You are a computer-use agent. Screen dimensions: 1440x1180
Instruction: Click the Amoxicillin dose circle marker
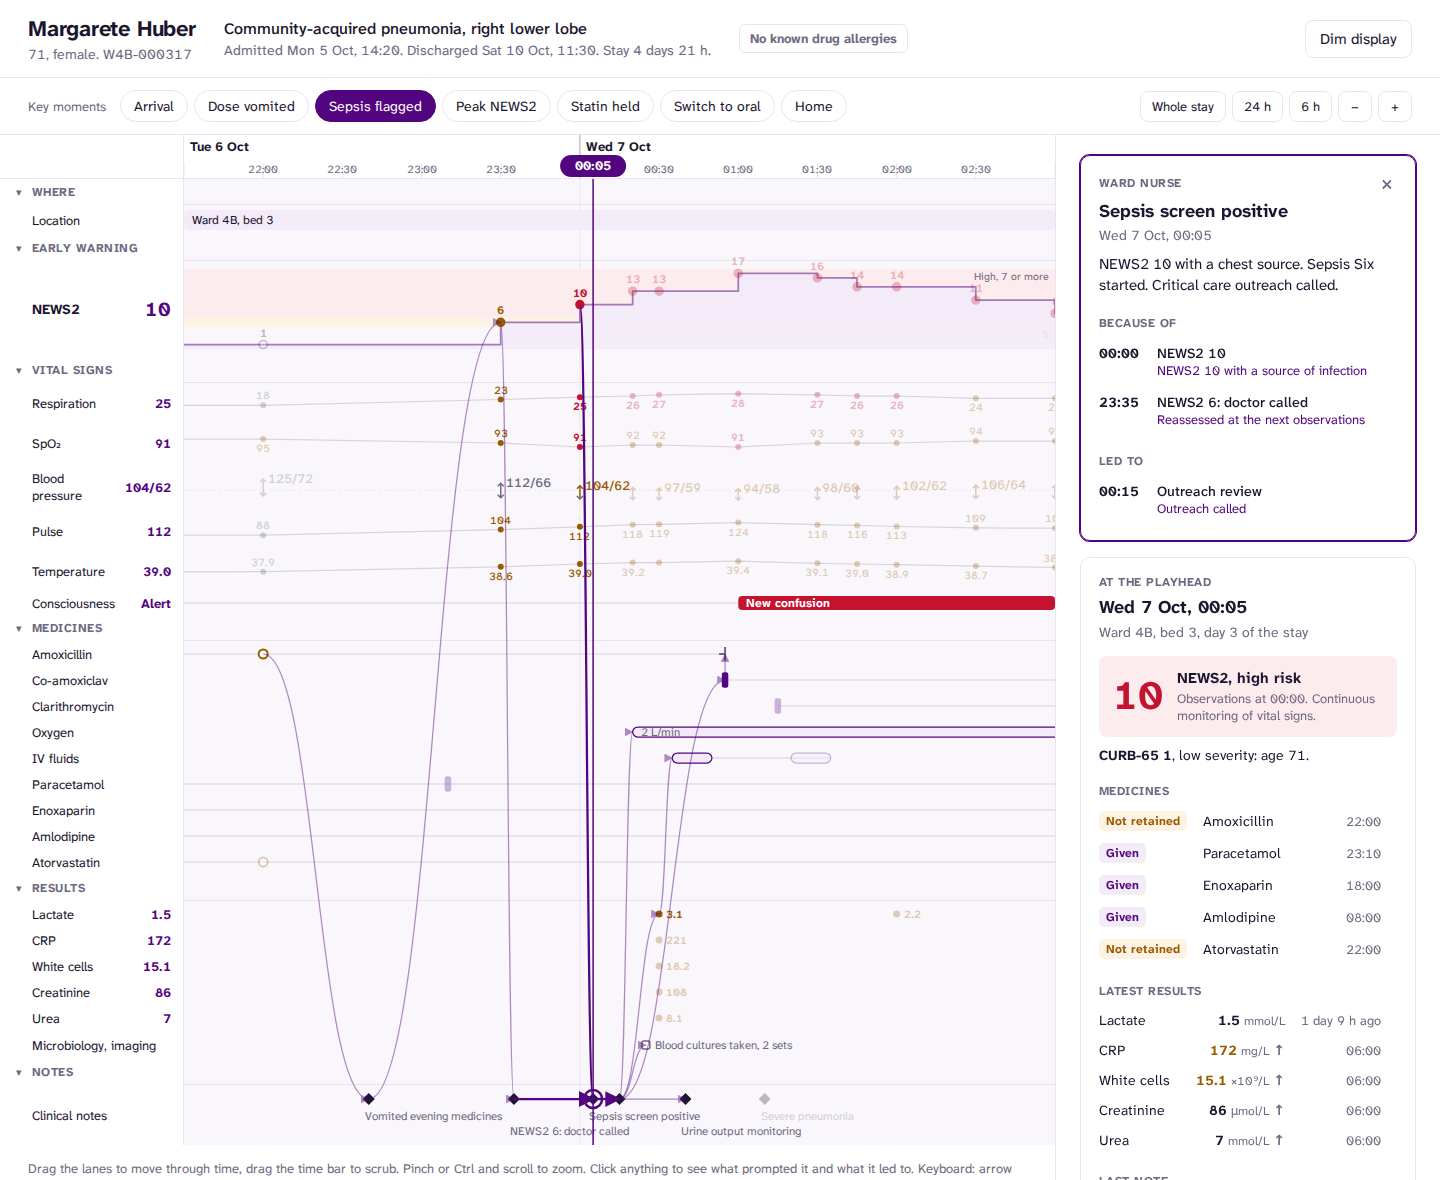pyautogui.click(x=263, y=654)
